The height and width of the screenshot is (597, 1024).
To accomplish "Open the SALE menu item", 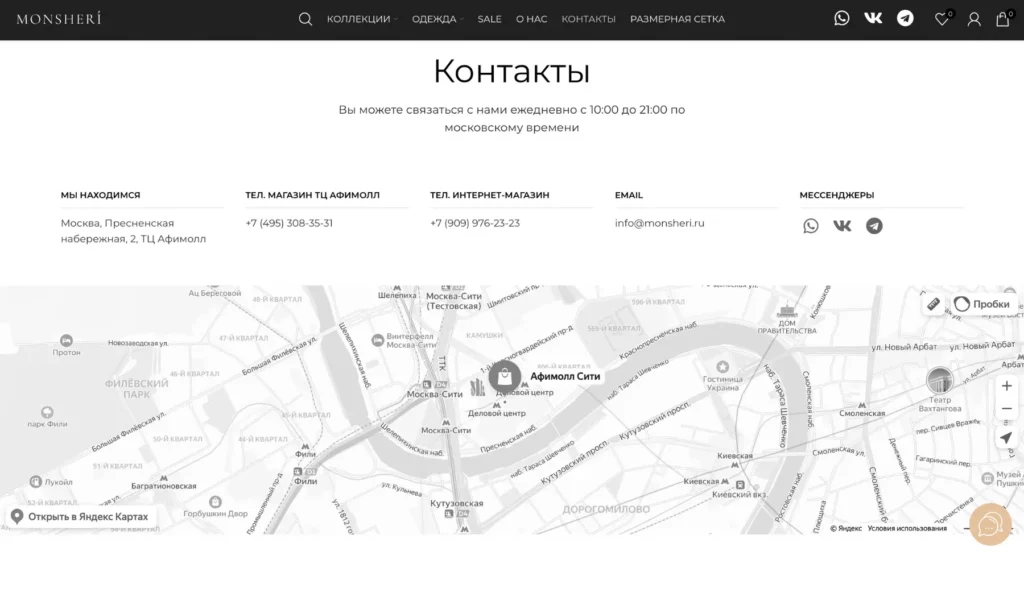I will pos(489,19).
